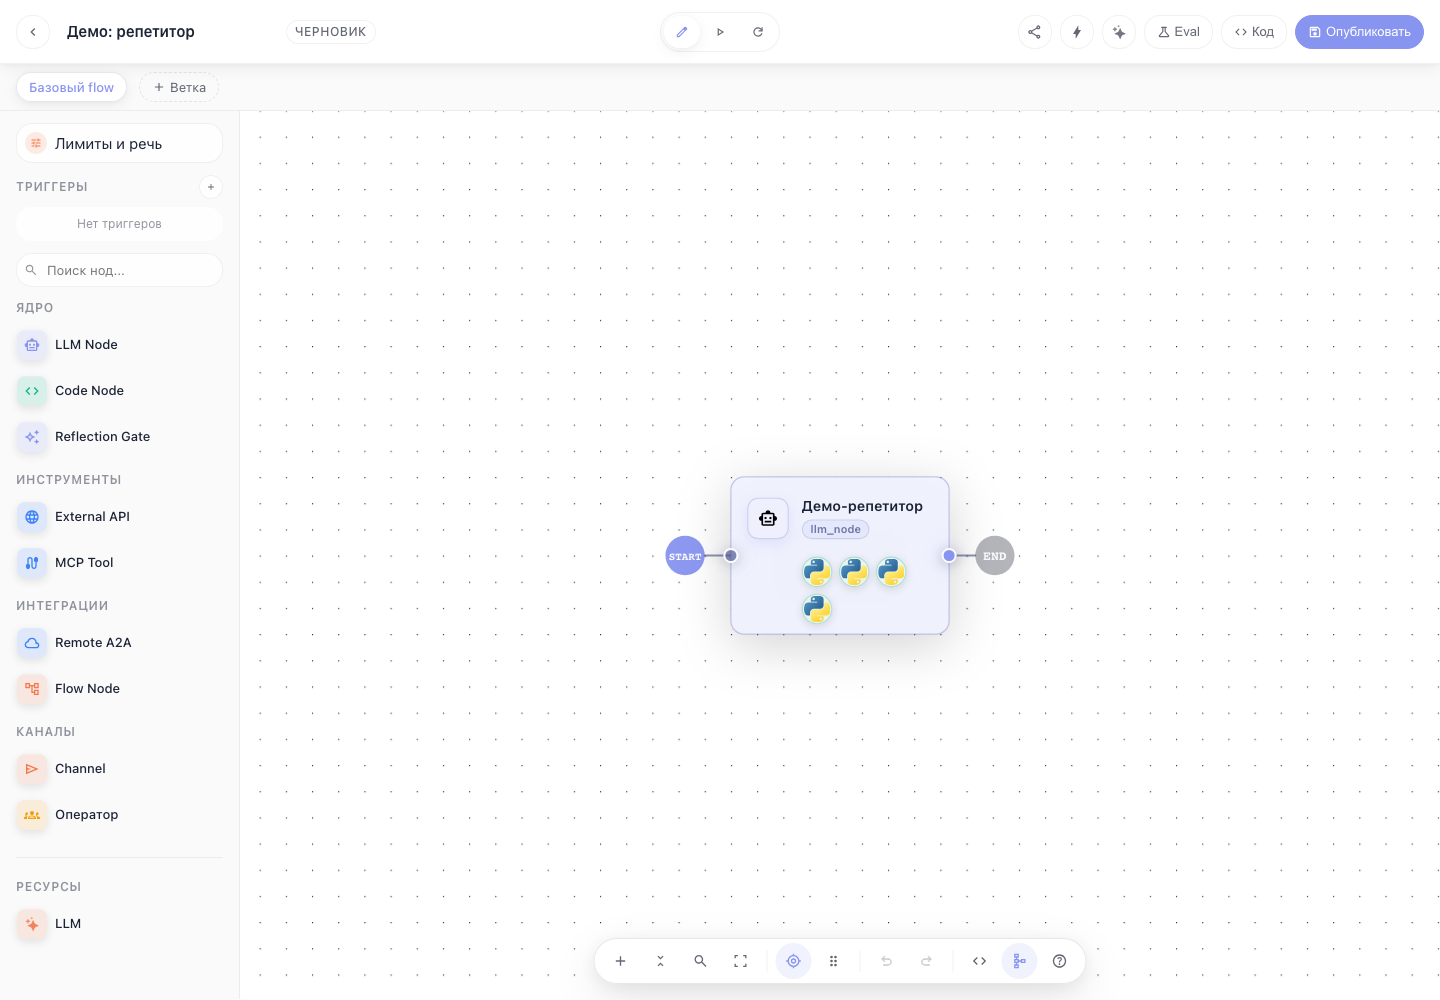The height and width of the screenshot is (1000, 1440).
Task: Focus the Поиск нод search field
Action: click(119, 270)
